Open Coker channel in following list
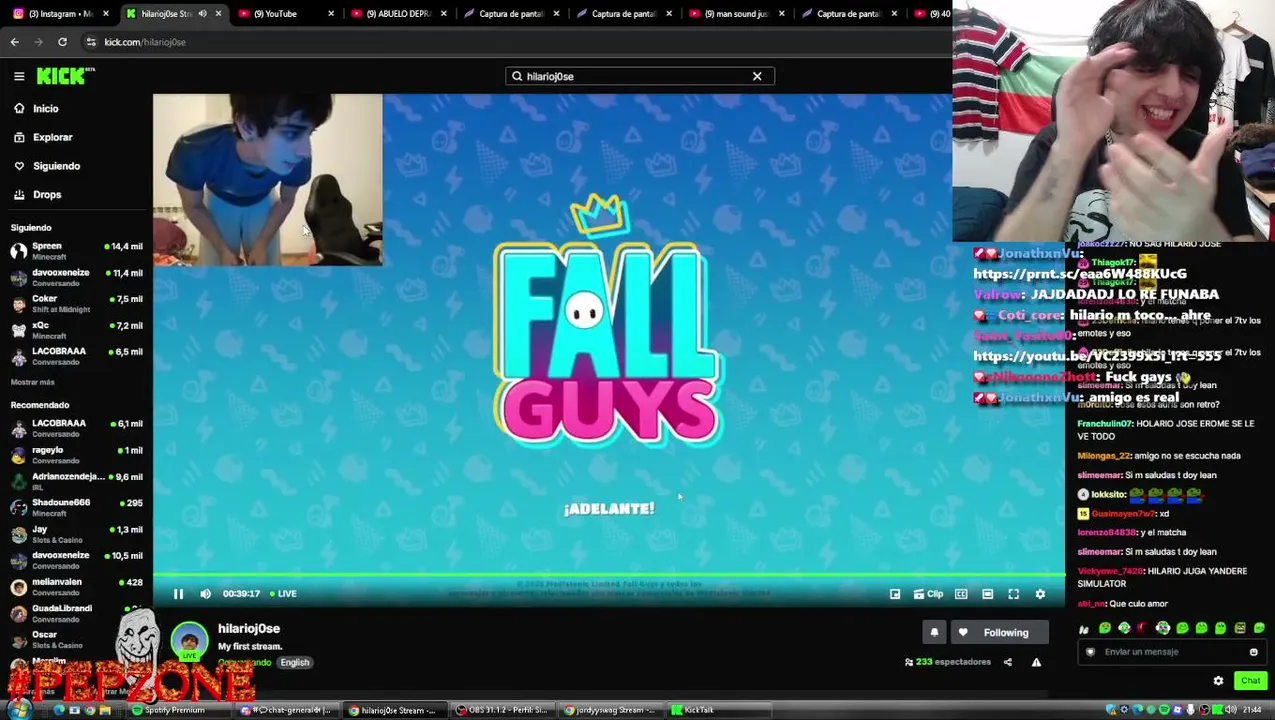 76,303
